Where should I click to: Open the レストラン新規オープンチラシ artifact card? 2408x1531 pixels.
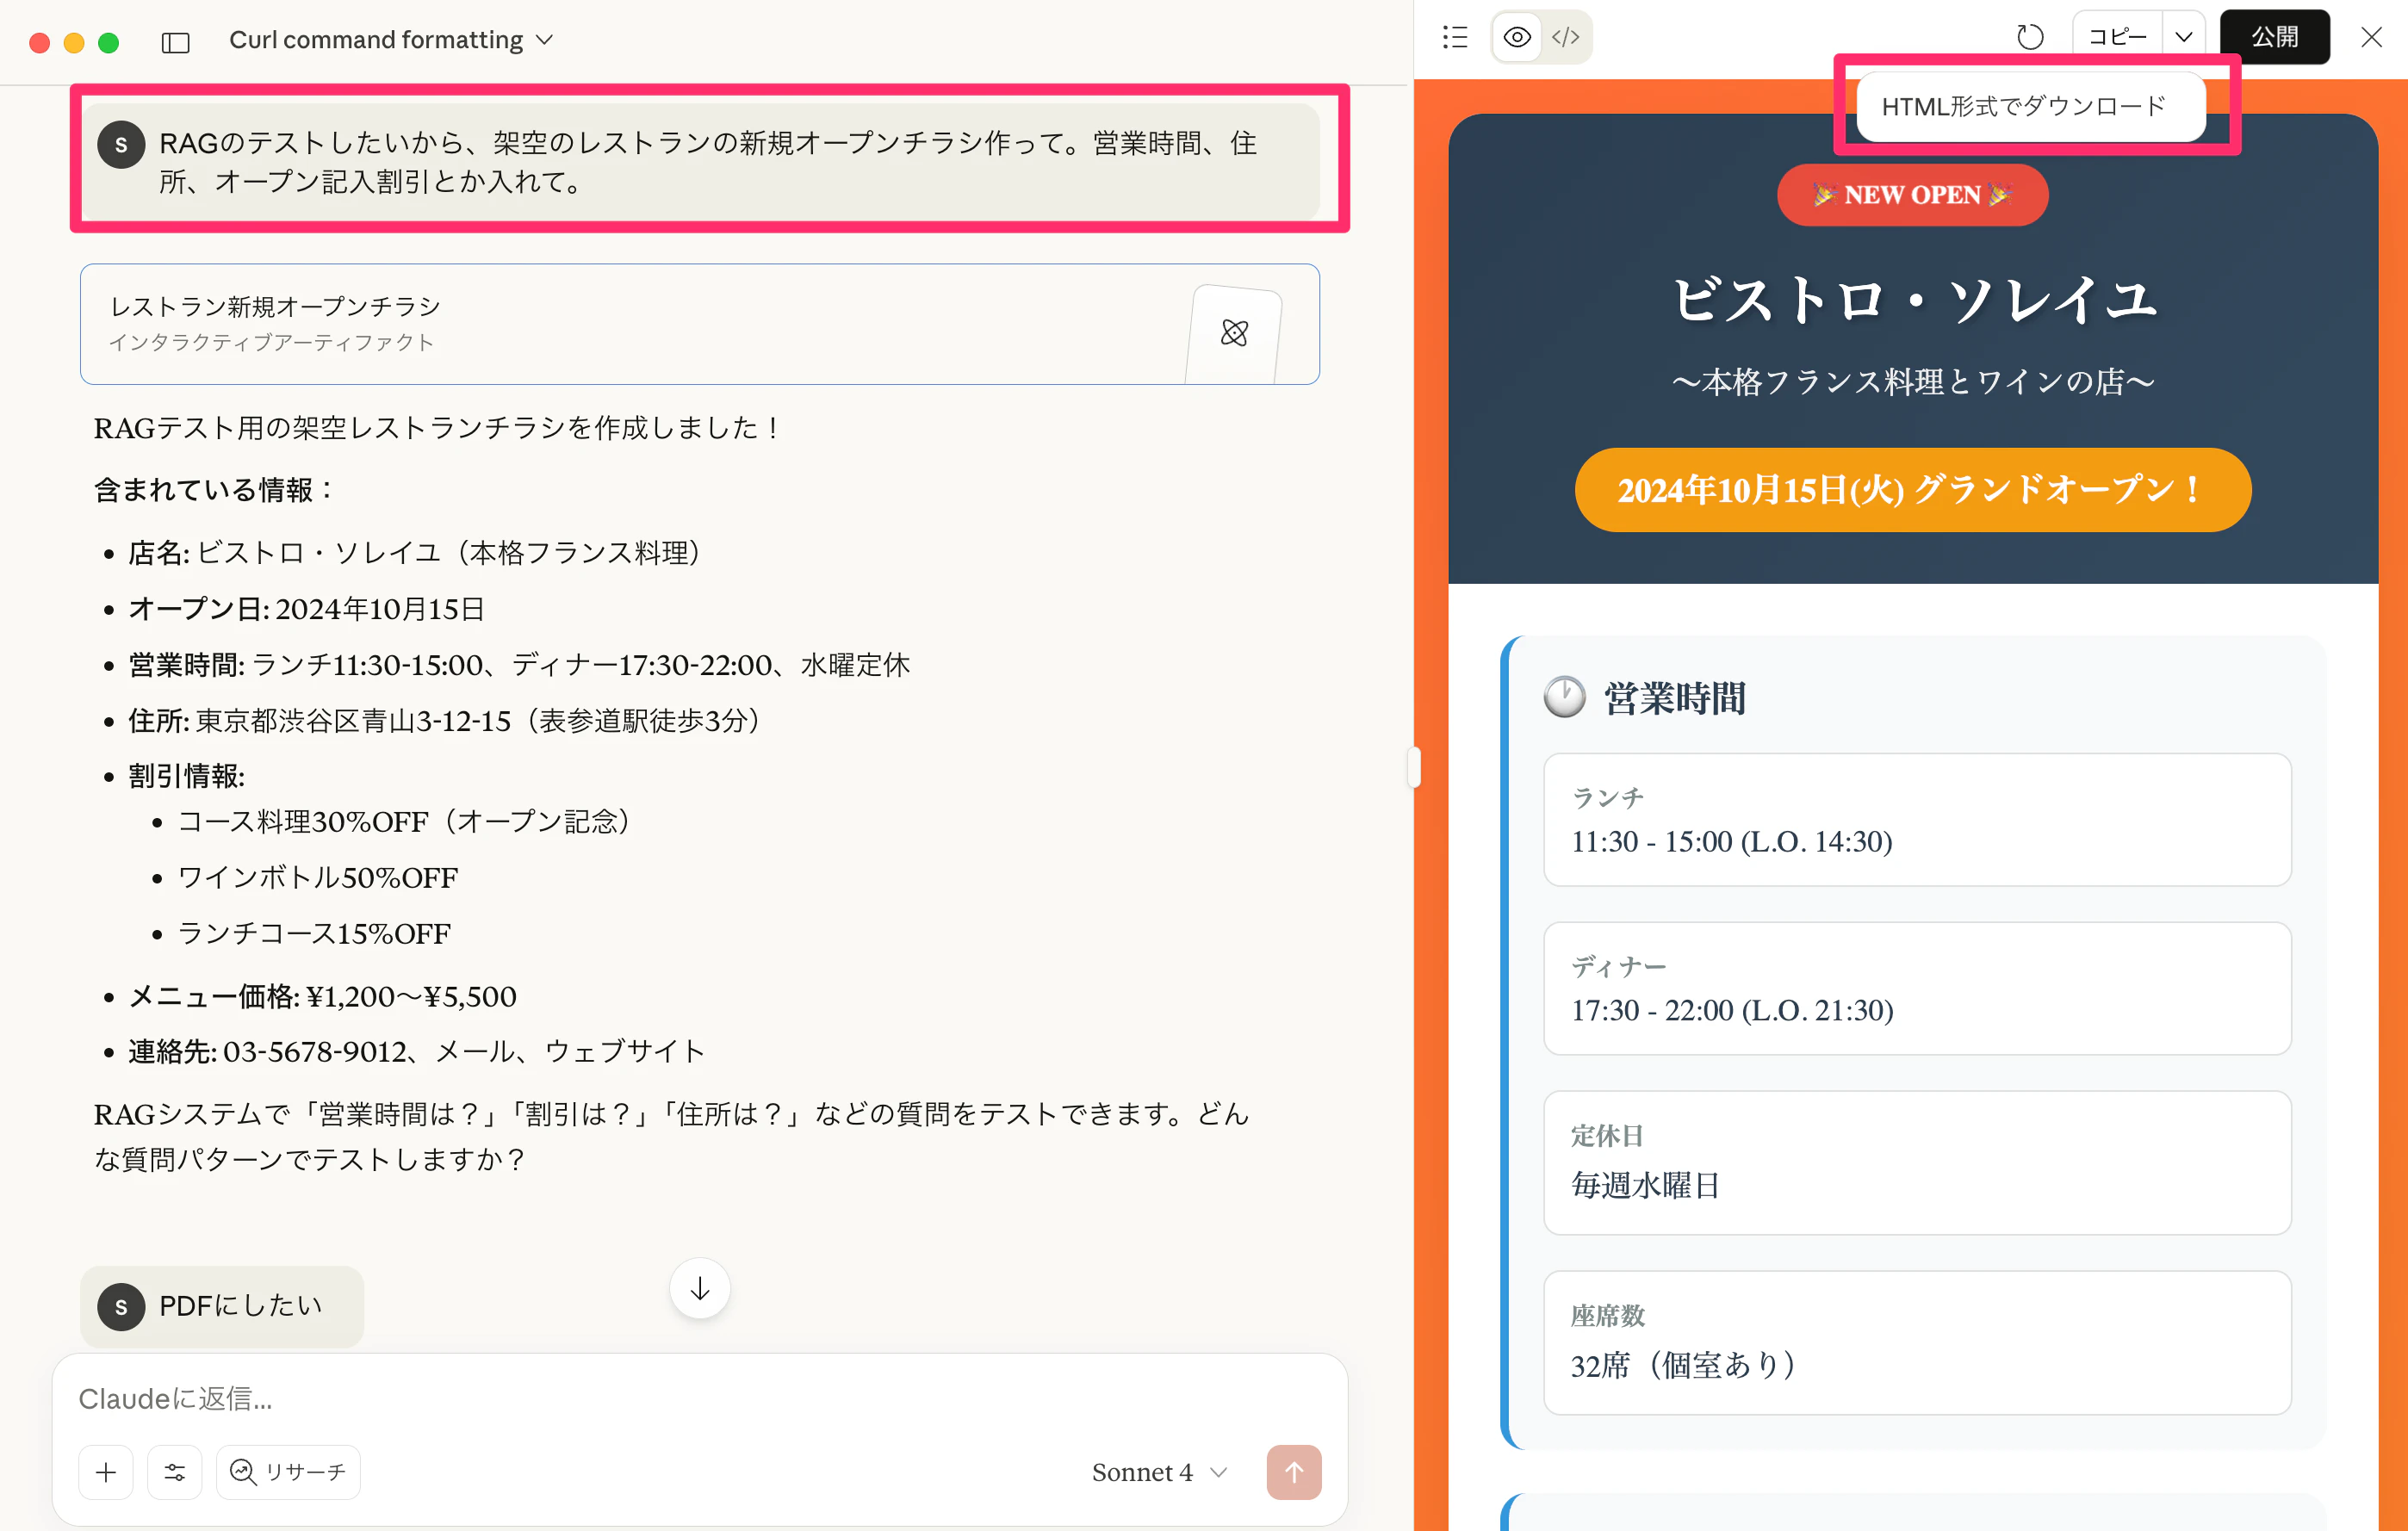(x=699, y=324)
